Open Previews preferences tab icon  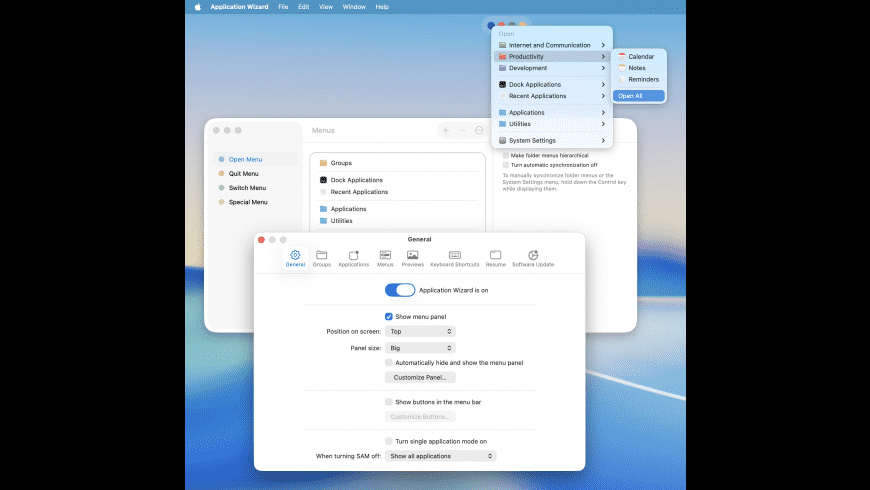point(412,255)
